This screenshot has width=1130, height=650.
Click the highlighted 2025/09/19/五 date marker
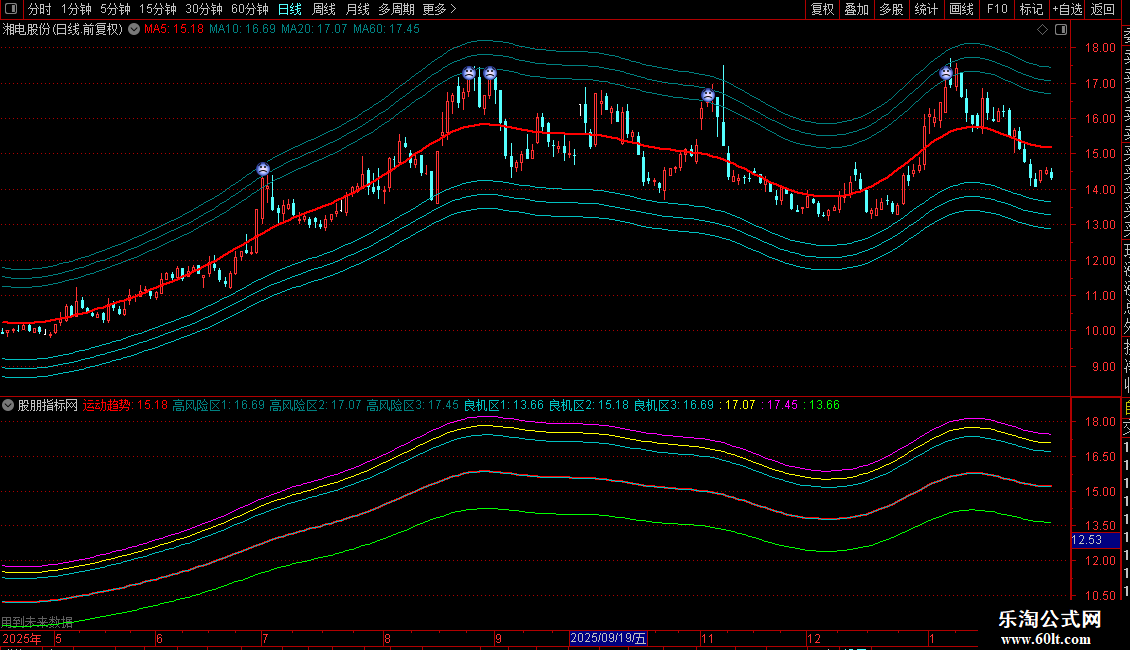(608, 638)
